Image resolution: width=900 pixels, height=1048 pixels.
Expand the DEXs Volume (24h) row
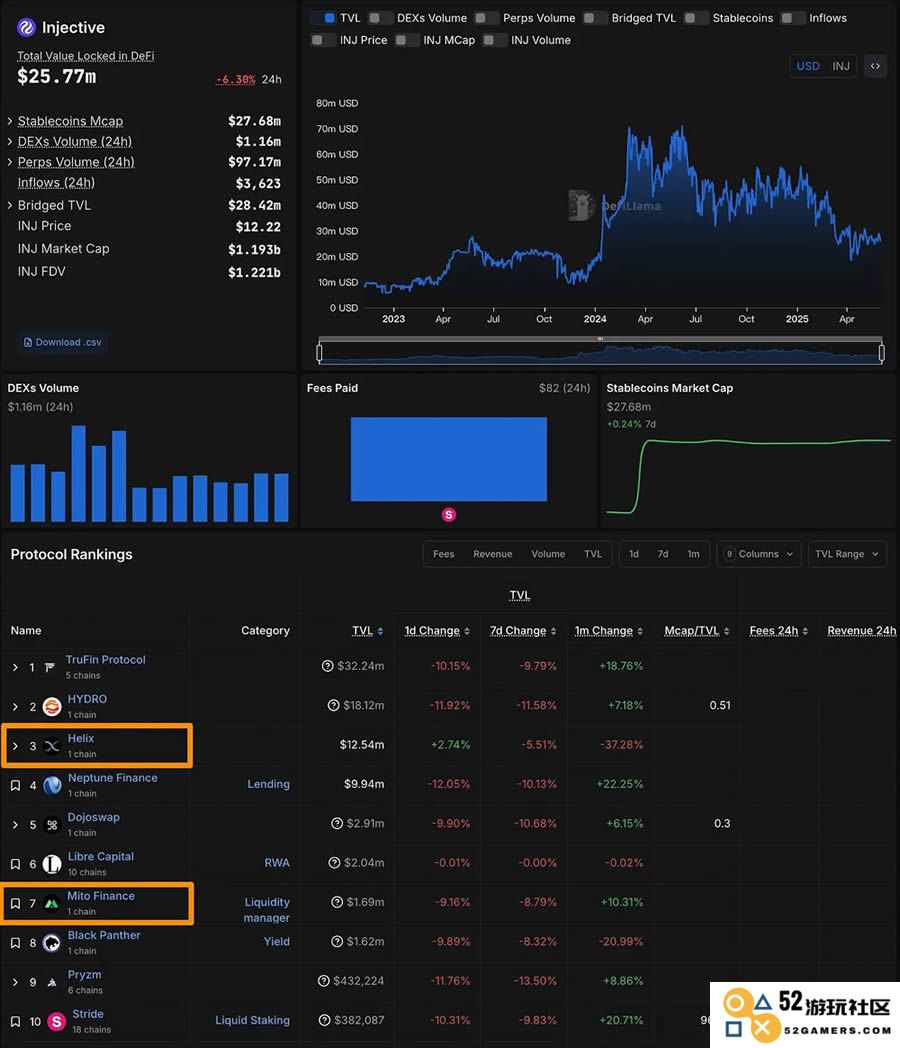pyautogui.click(x=10, y=142)
